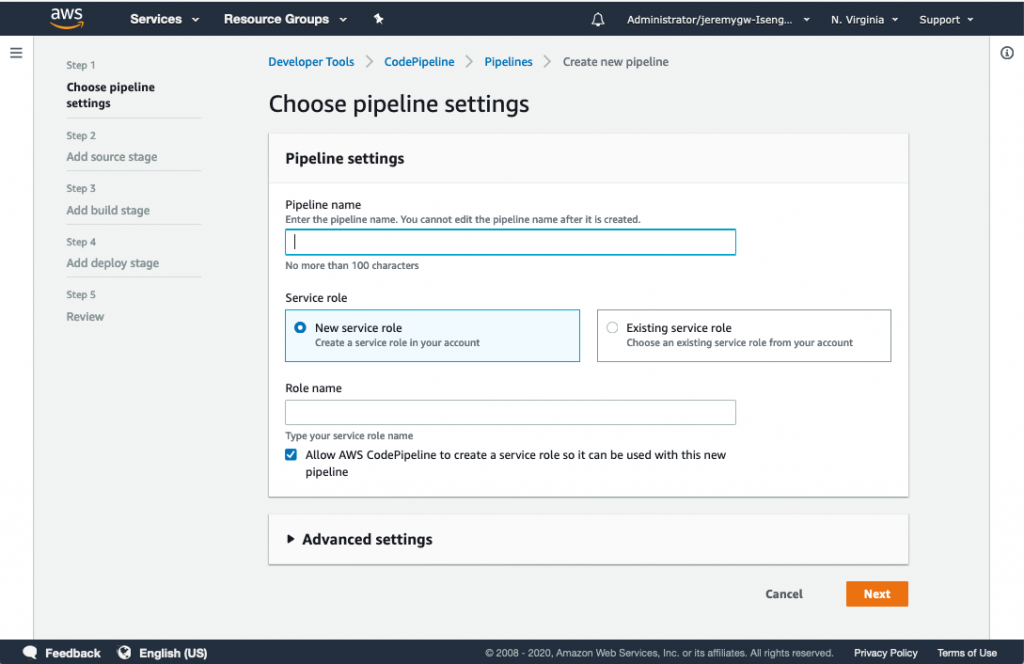Click the language globe icon
Viewport: 1024px width, 664px height.
click(124, 653)
